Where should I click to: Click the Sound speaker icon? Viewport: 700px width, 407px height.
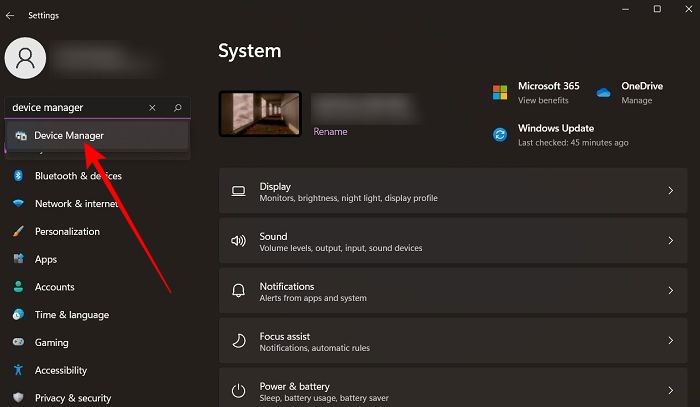[238, 241]
